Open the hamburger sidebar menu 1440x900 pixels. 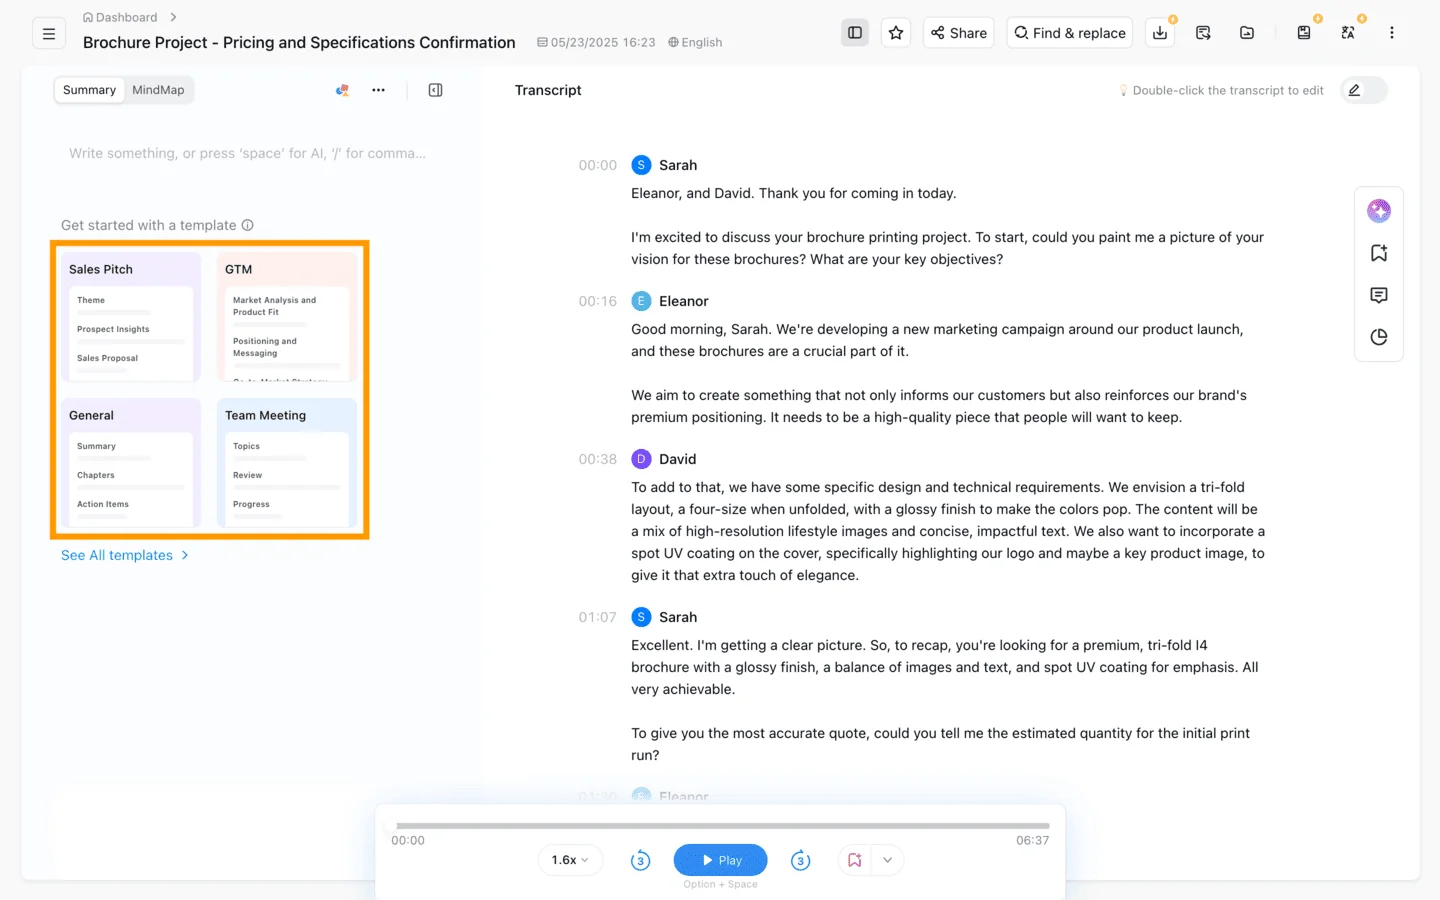click(49, 33)
